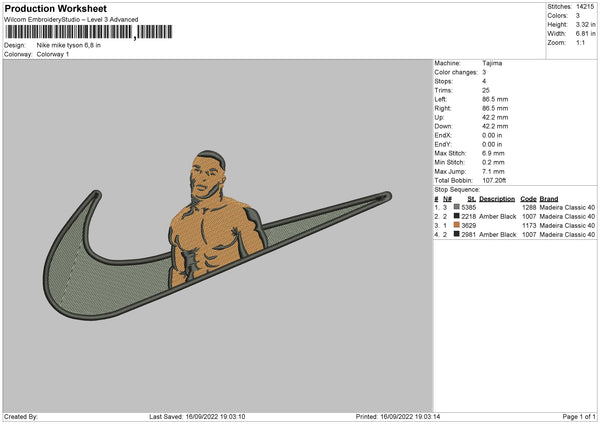The height and width of the screenshot is (424, 600).
Task: Click the 'Created By:' footer label
Action: (x=21, y=417)
